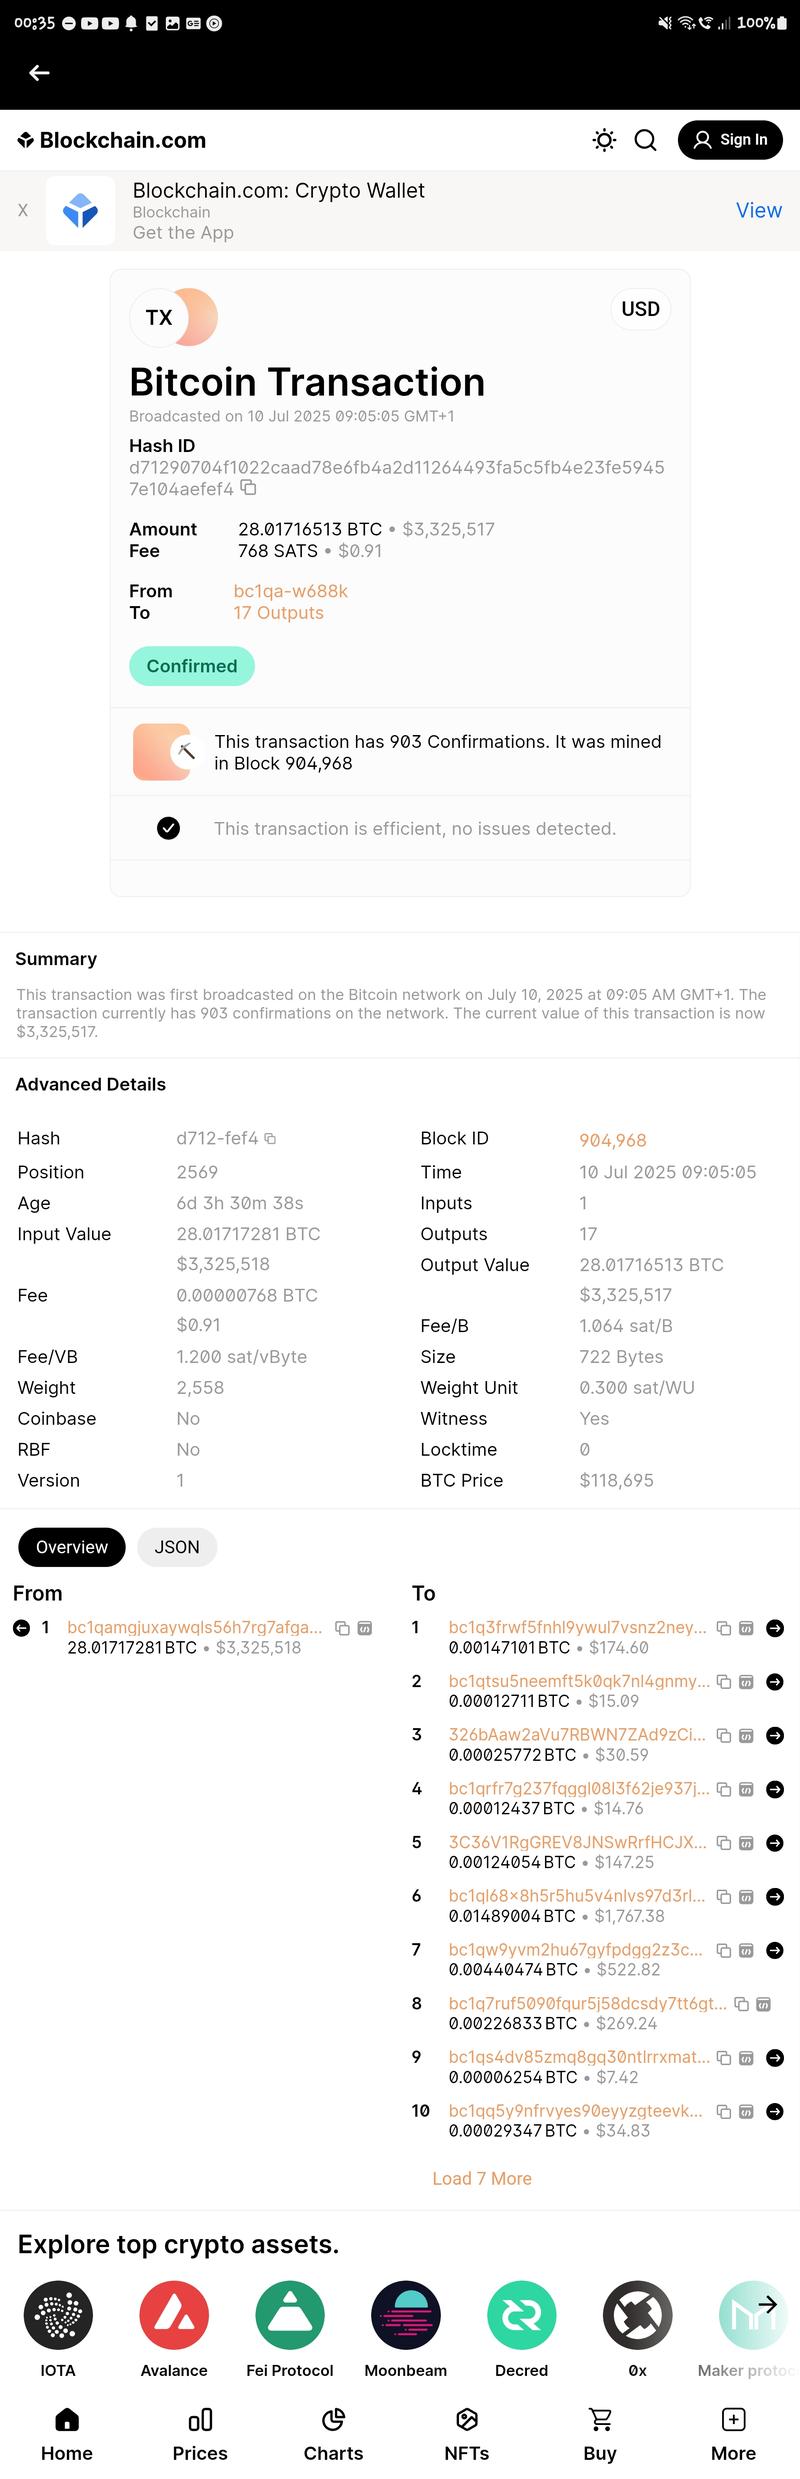Copy the full Hash ID
The width and height of the screenshot is (800, 2479).
(249, 488)
